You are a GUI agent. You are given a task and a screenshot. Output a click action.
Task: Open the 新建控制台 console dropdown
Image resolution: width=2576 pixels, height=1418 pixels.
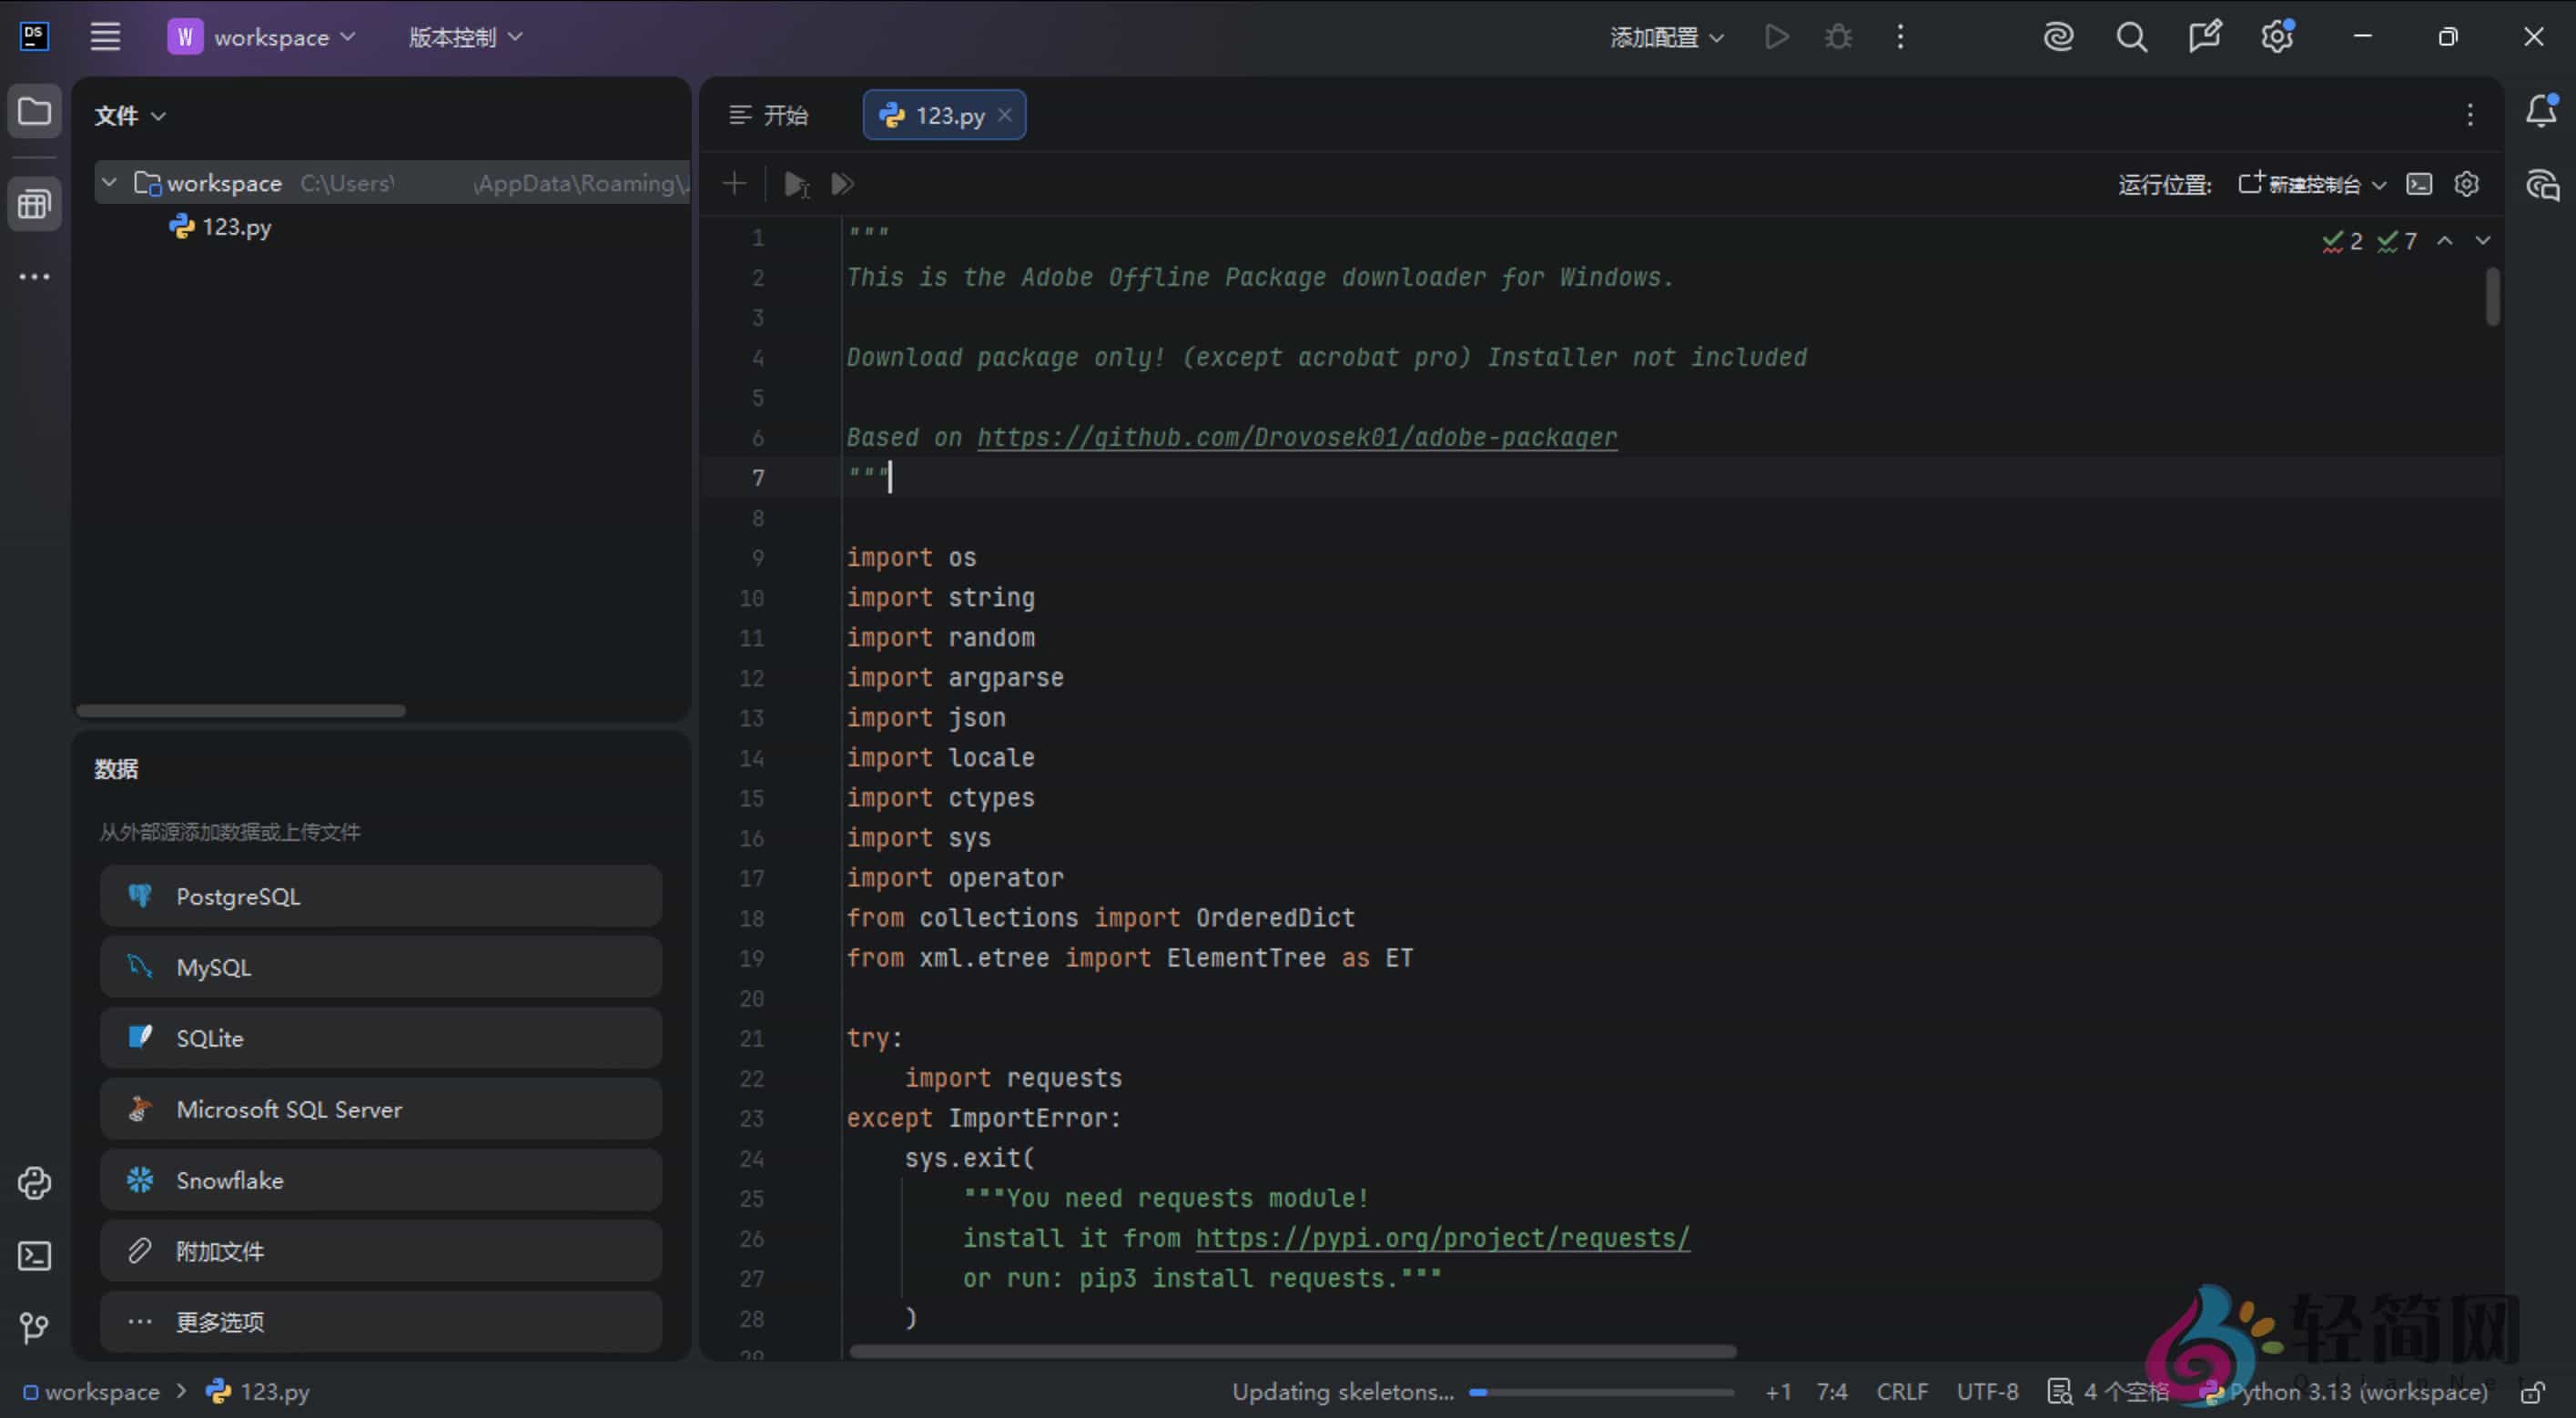2310,184
